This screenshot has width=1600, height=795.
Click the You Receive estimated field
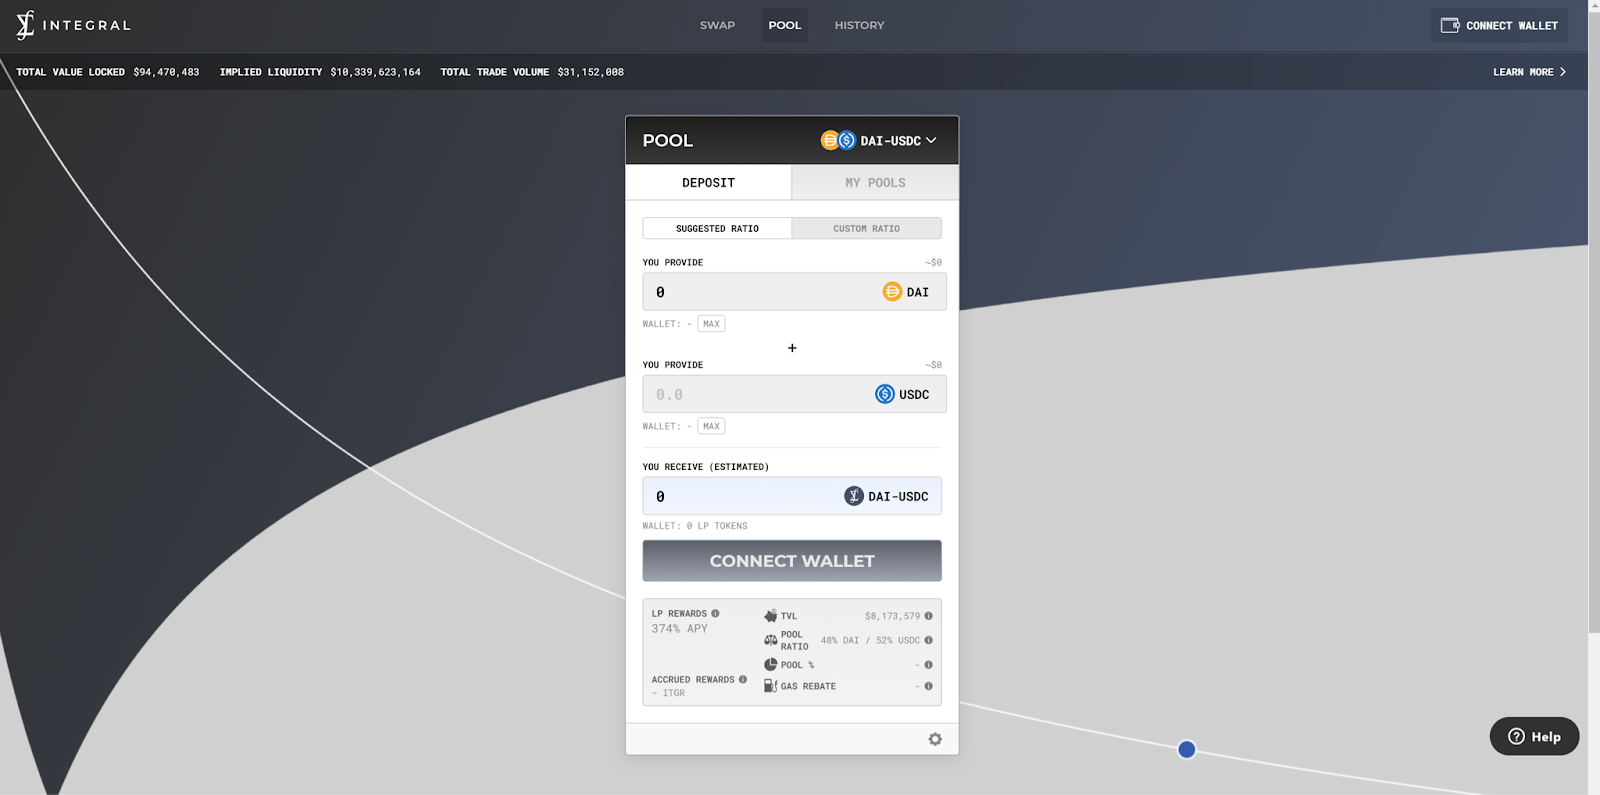click(792, 496)
